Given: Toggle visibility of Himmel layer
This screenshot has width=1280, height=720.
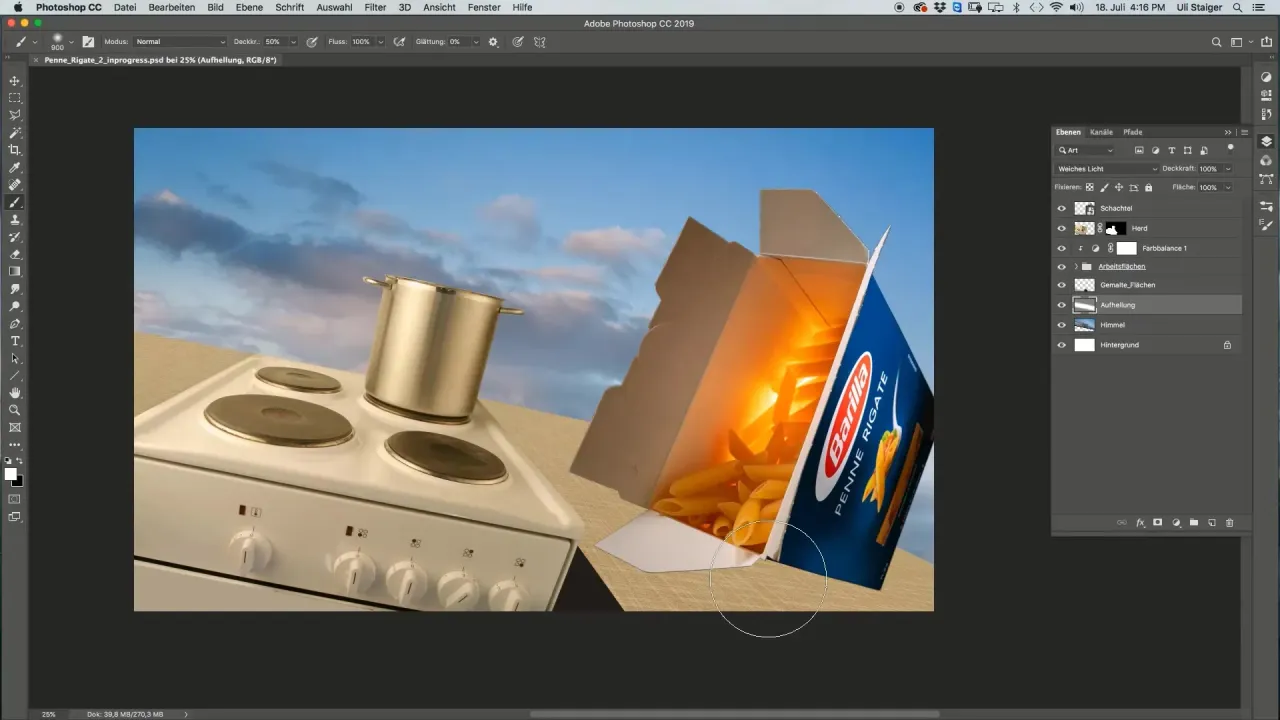Looking at the screenshot, I should point(1061,325).
